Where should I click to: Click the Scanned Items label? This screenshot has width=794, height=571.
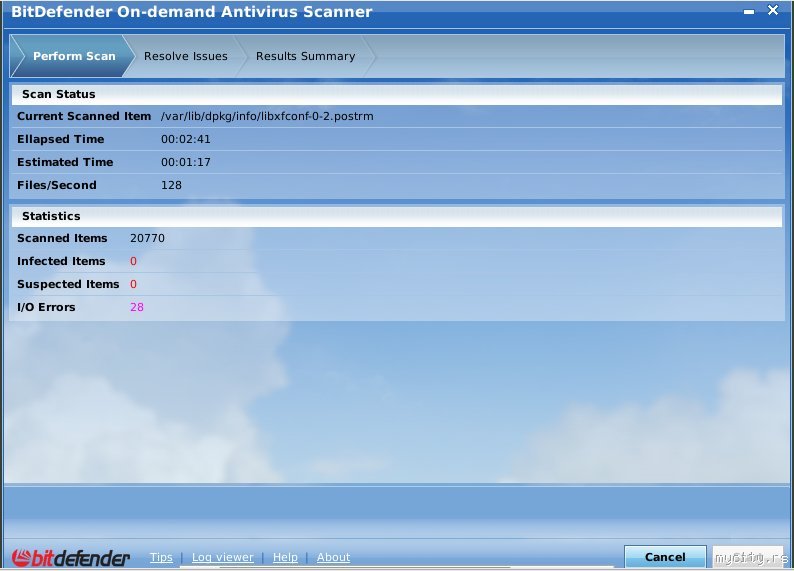(x=62, y=238)
